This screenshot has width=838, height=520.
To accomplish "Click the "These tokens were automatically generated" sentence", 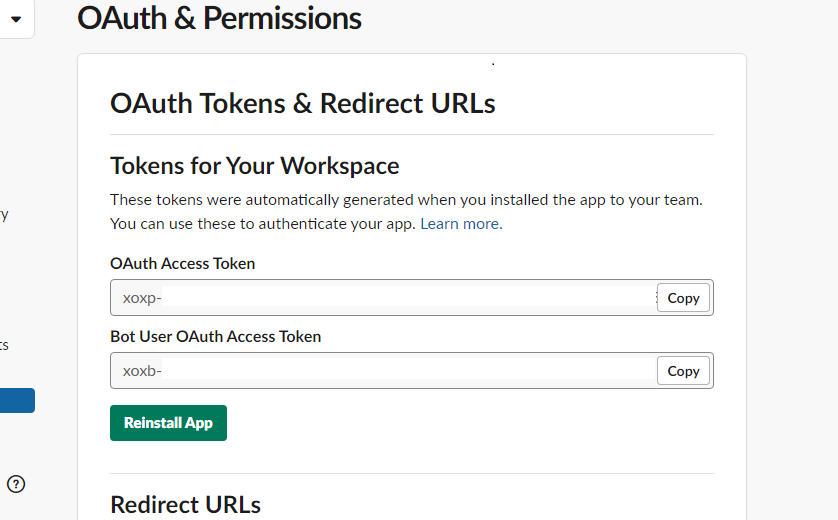I will (406, 200).
